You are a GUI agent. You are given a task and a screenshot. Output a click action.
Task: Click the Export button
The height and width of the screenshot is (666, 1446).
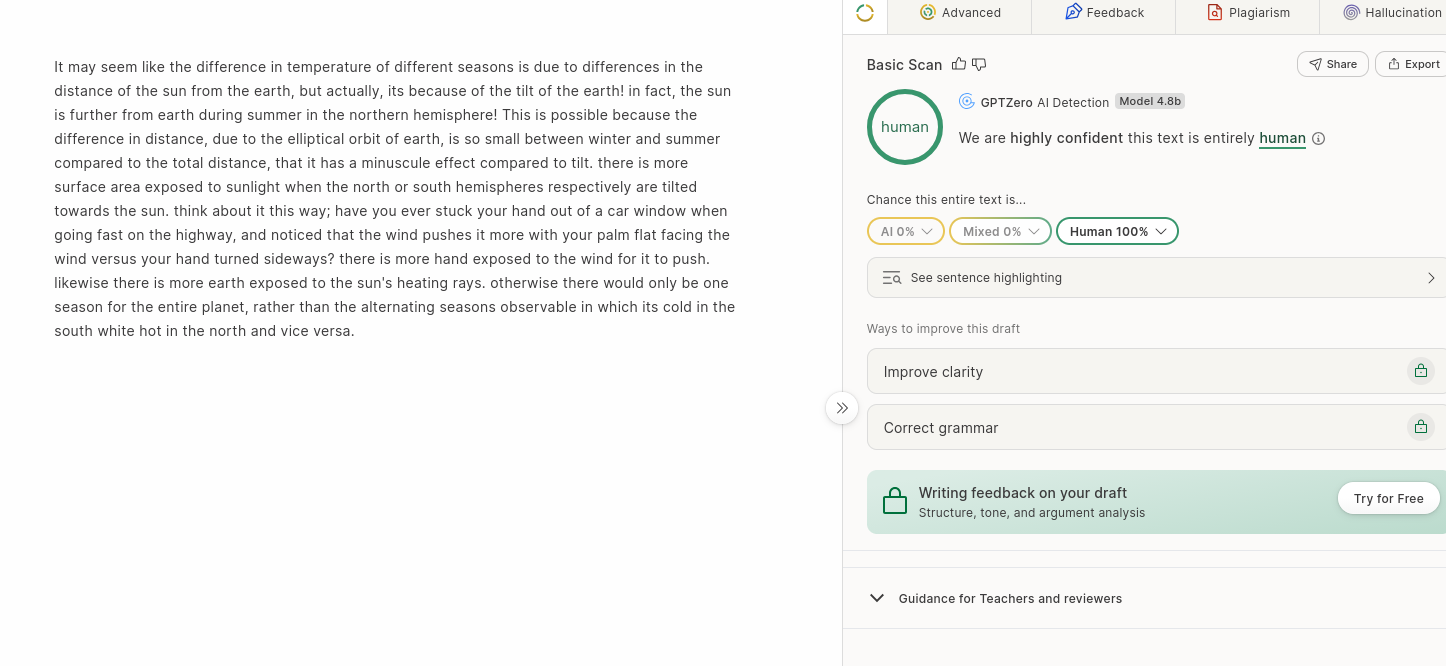(1412, 64)
